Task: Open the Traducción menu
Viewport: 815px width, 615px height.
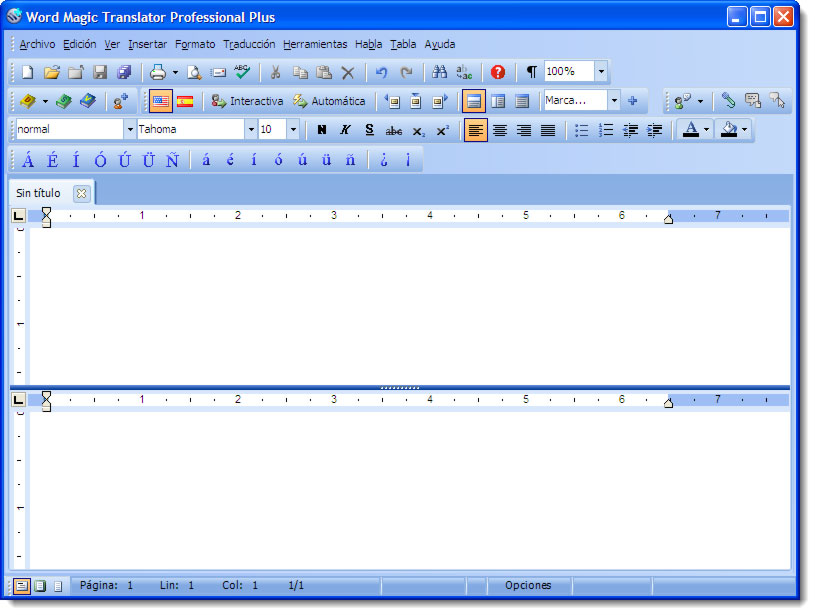Action: pyautogui.click(x=249, y=44)
